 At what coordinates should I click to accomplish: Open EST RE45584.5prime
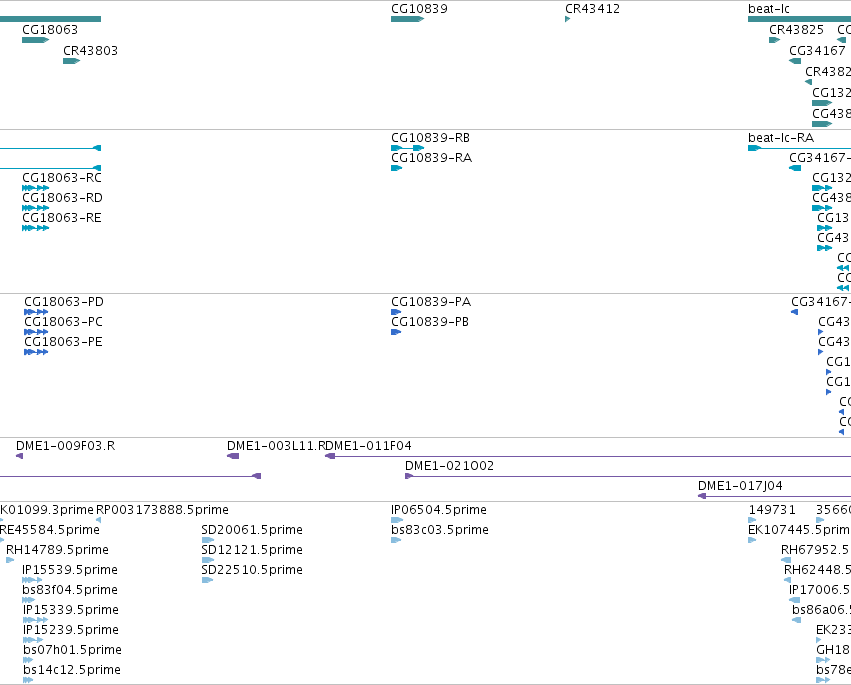49,530
